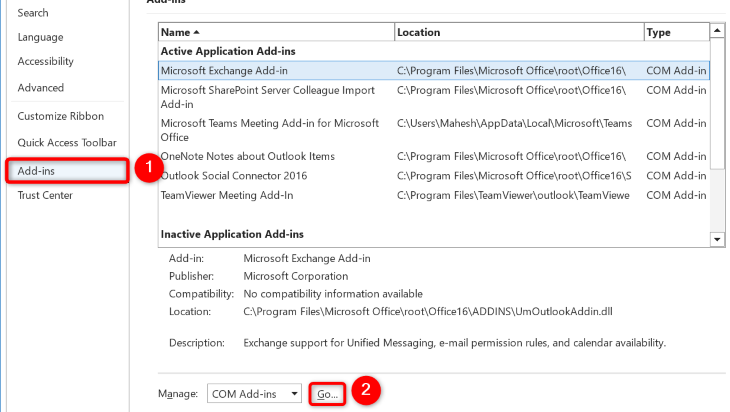
Task: Open the Trust Center category
Action: 45,195
